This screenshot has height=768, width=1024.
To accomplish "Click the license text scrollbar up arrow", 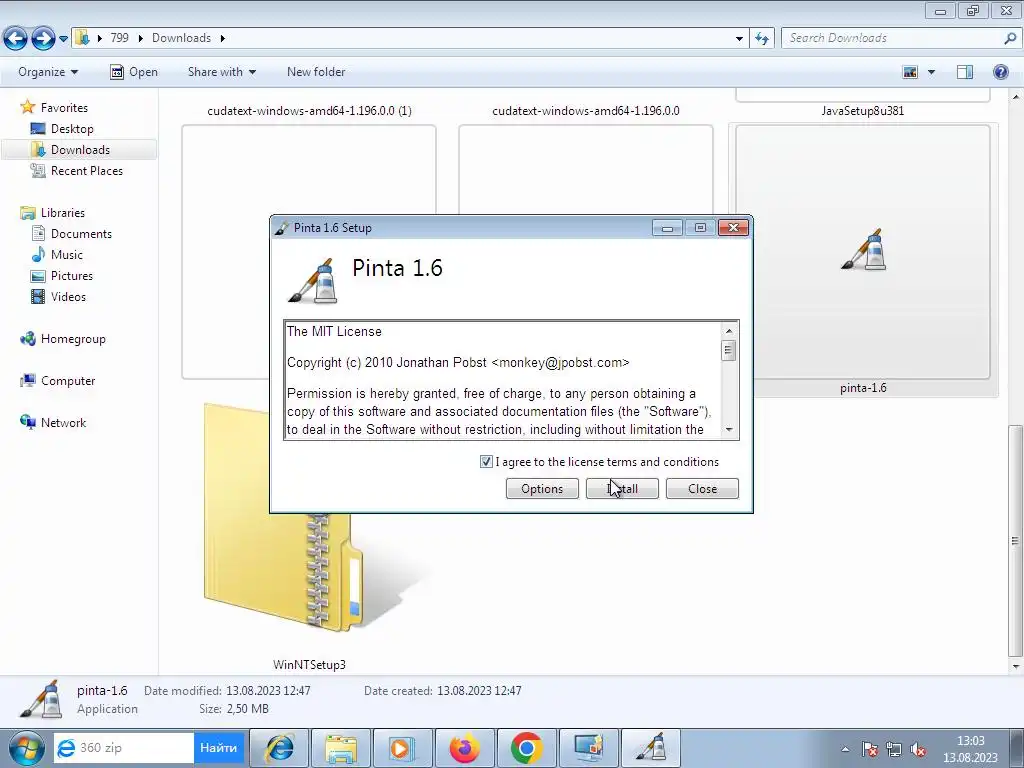I will pyautogui.click(x=729, y=331).
